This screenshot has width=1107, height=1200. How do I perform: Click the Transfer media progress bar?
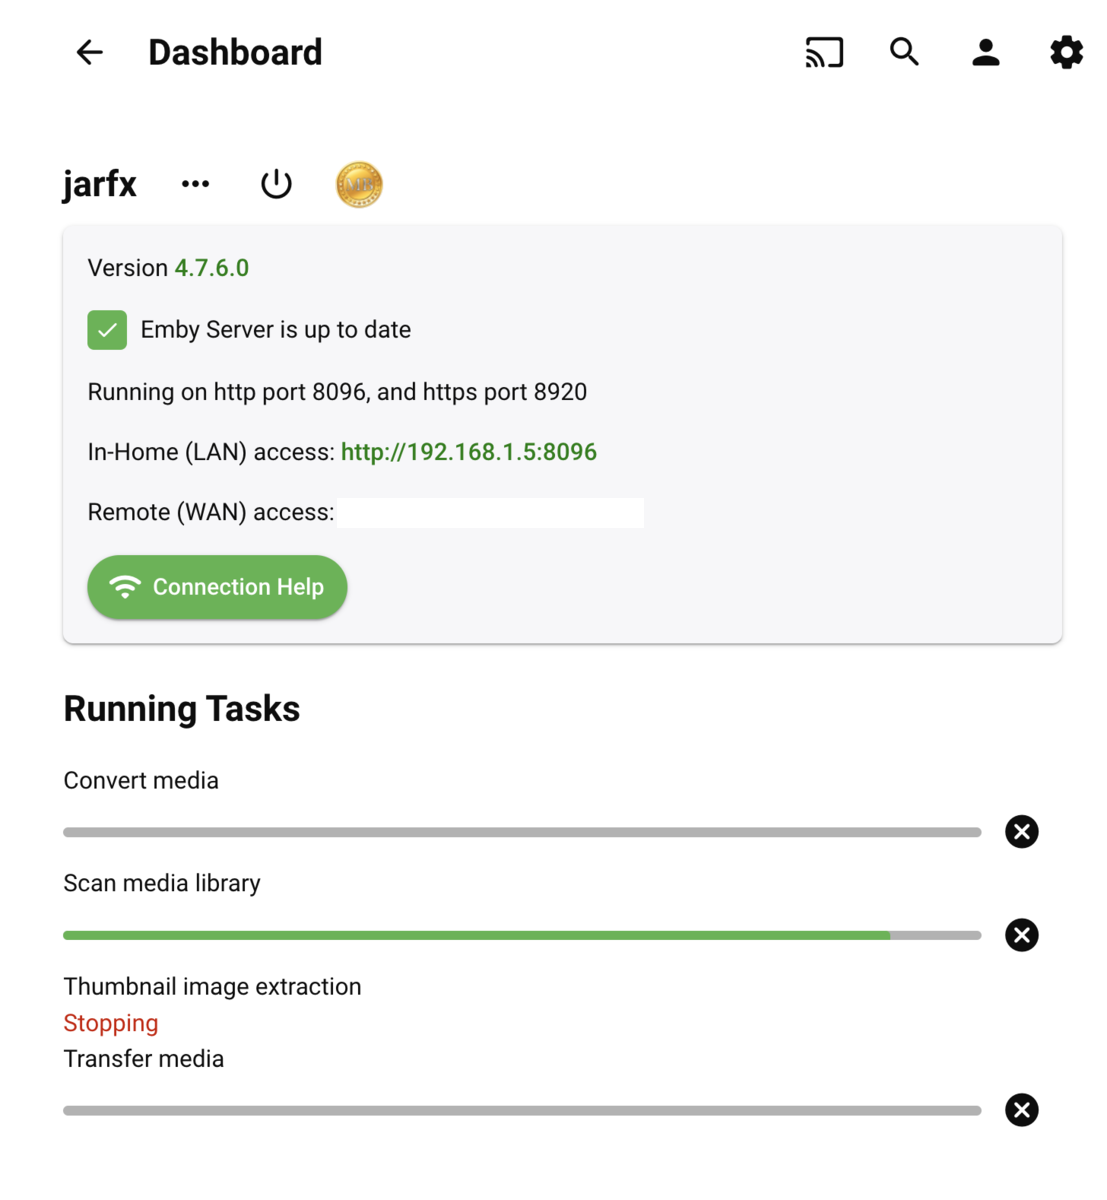click(x=521, y=1110)
